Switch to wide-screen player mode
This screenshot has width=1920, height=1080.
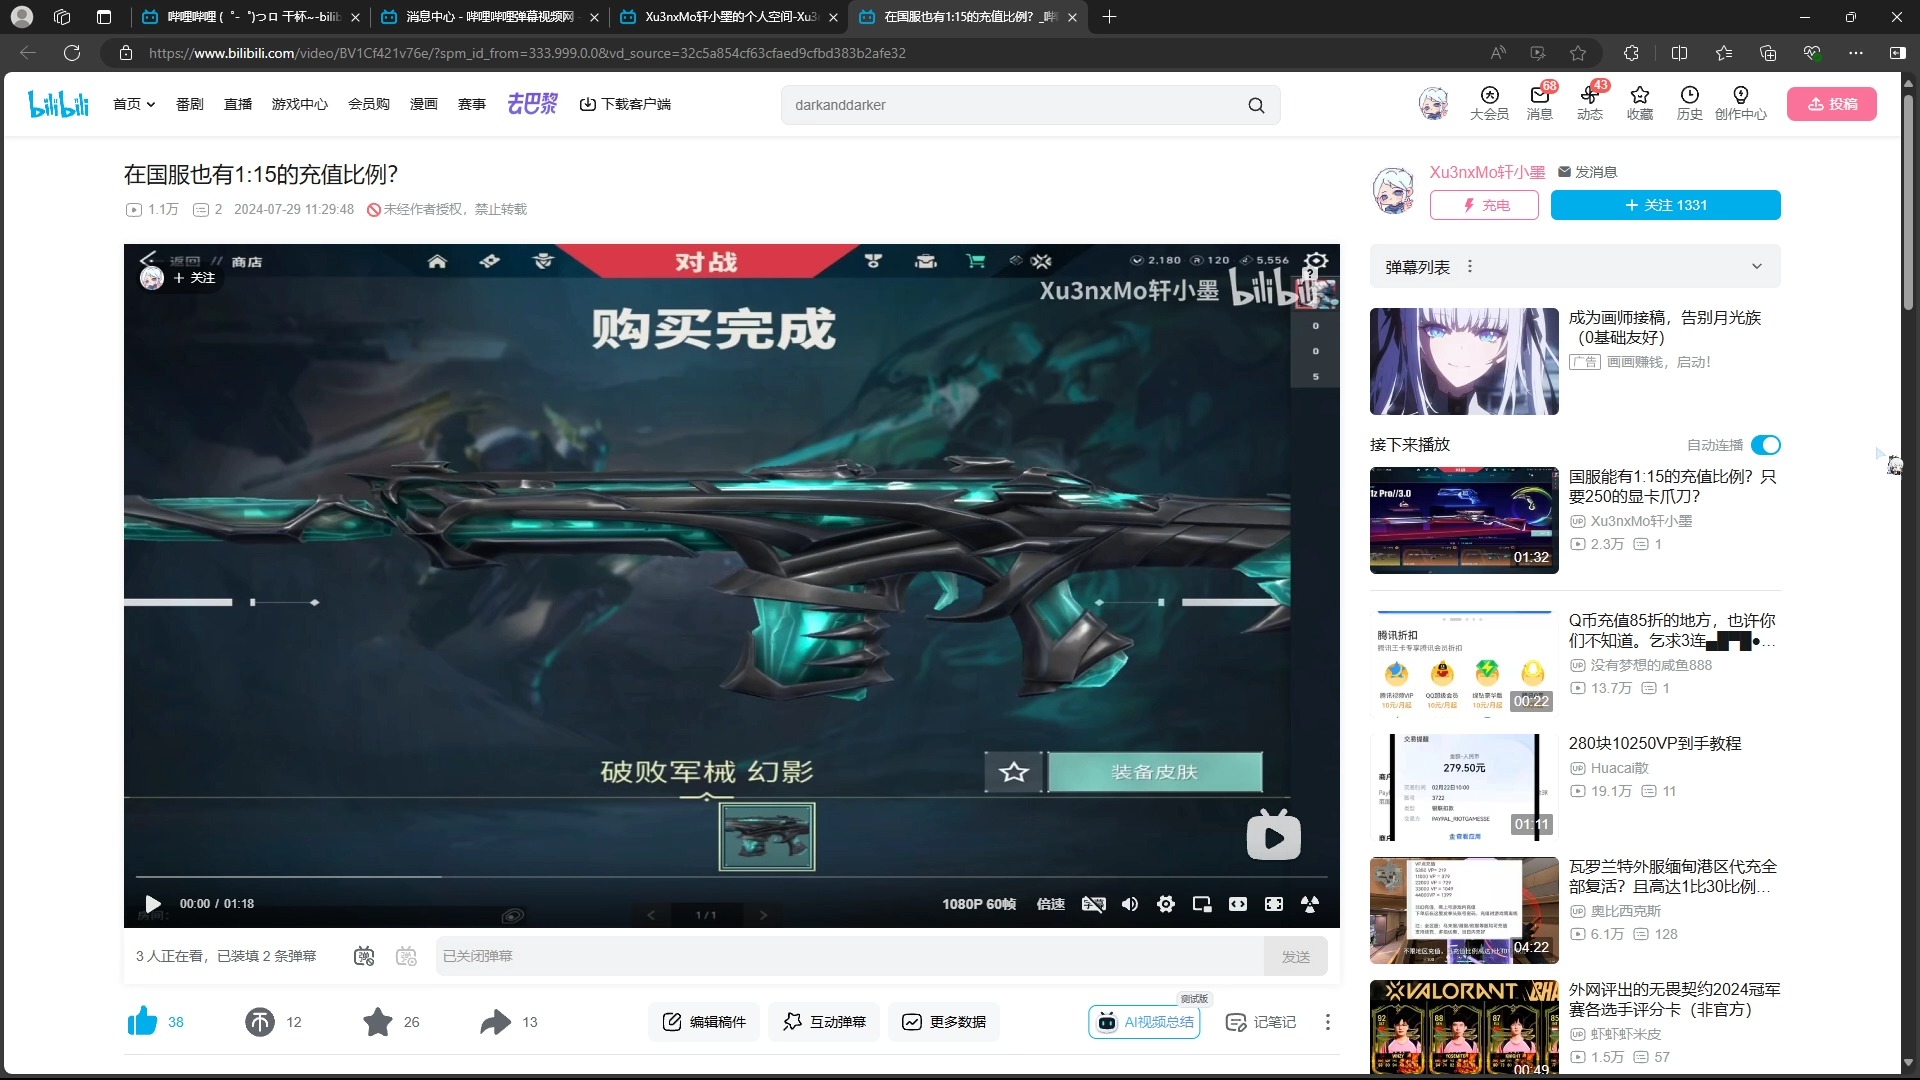coord(1238,904)
